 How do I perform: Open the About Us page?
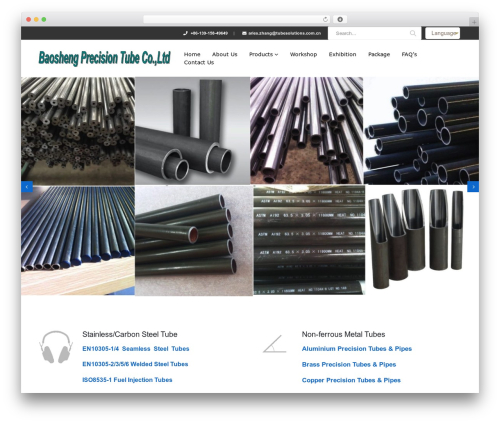[x=225, y=54]
